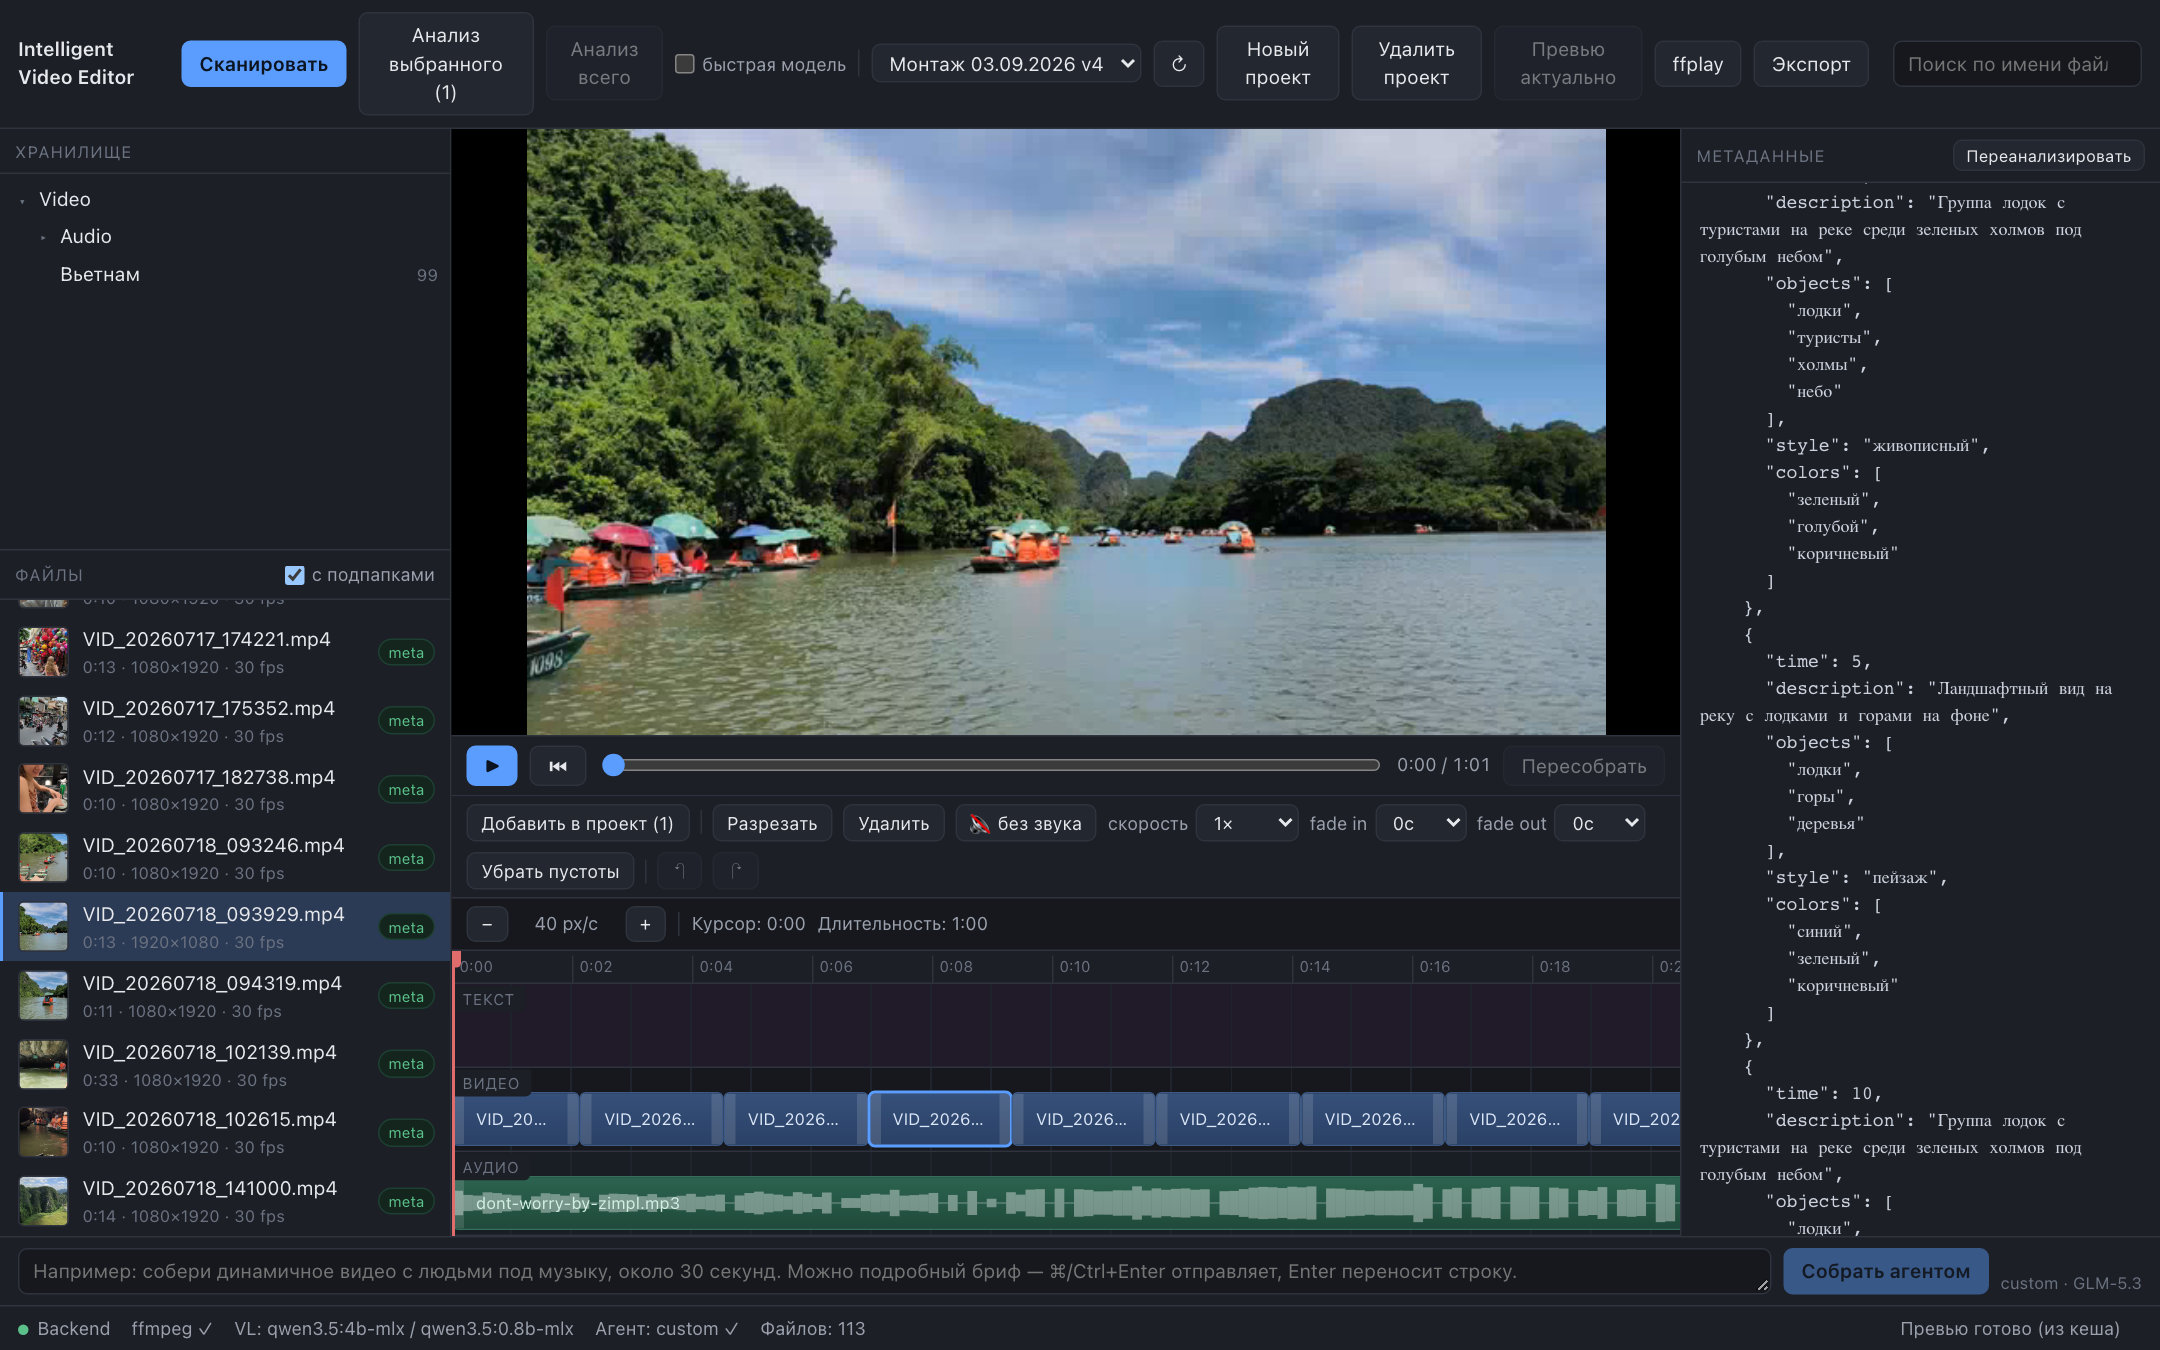Viewport: 2160px width, 1350px height.
Task: Click thumbnail of VID_20260718_094319.mp4
Action: 43,996
